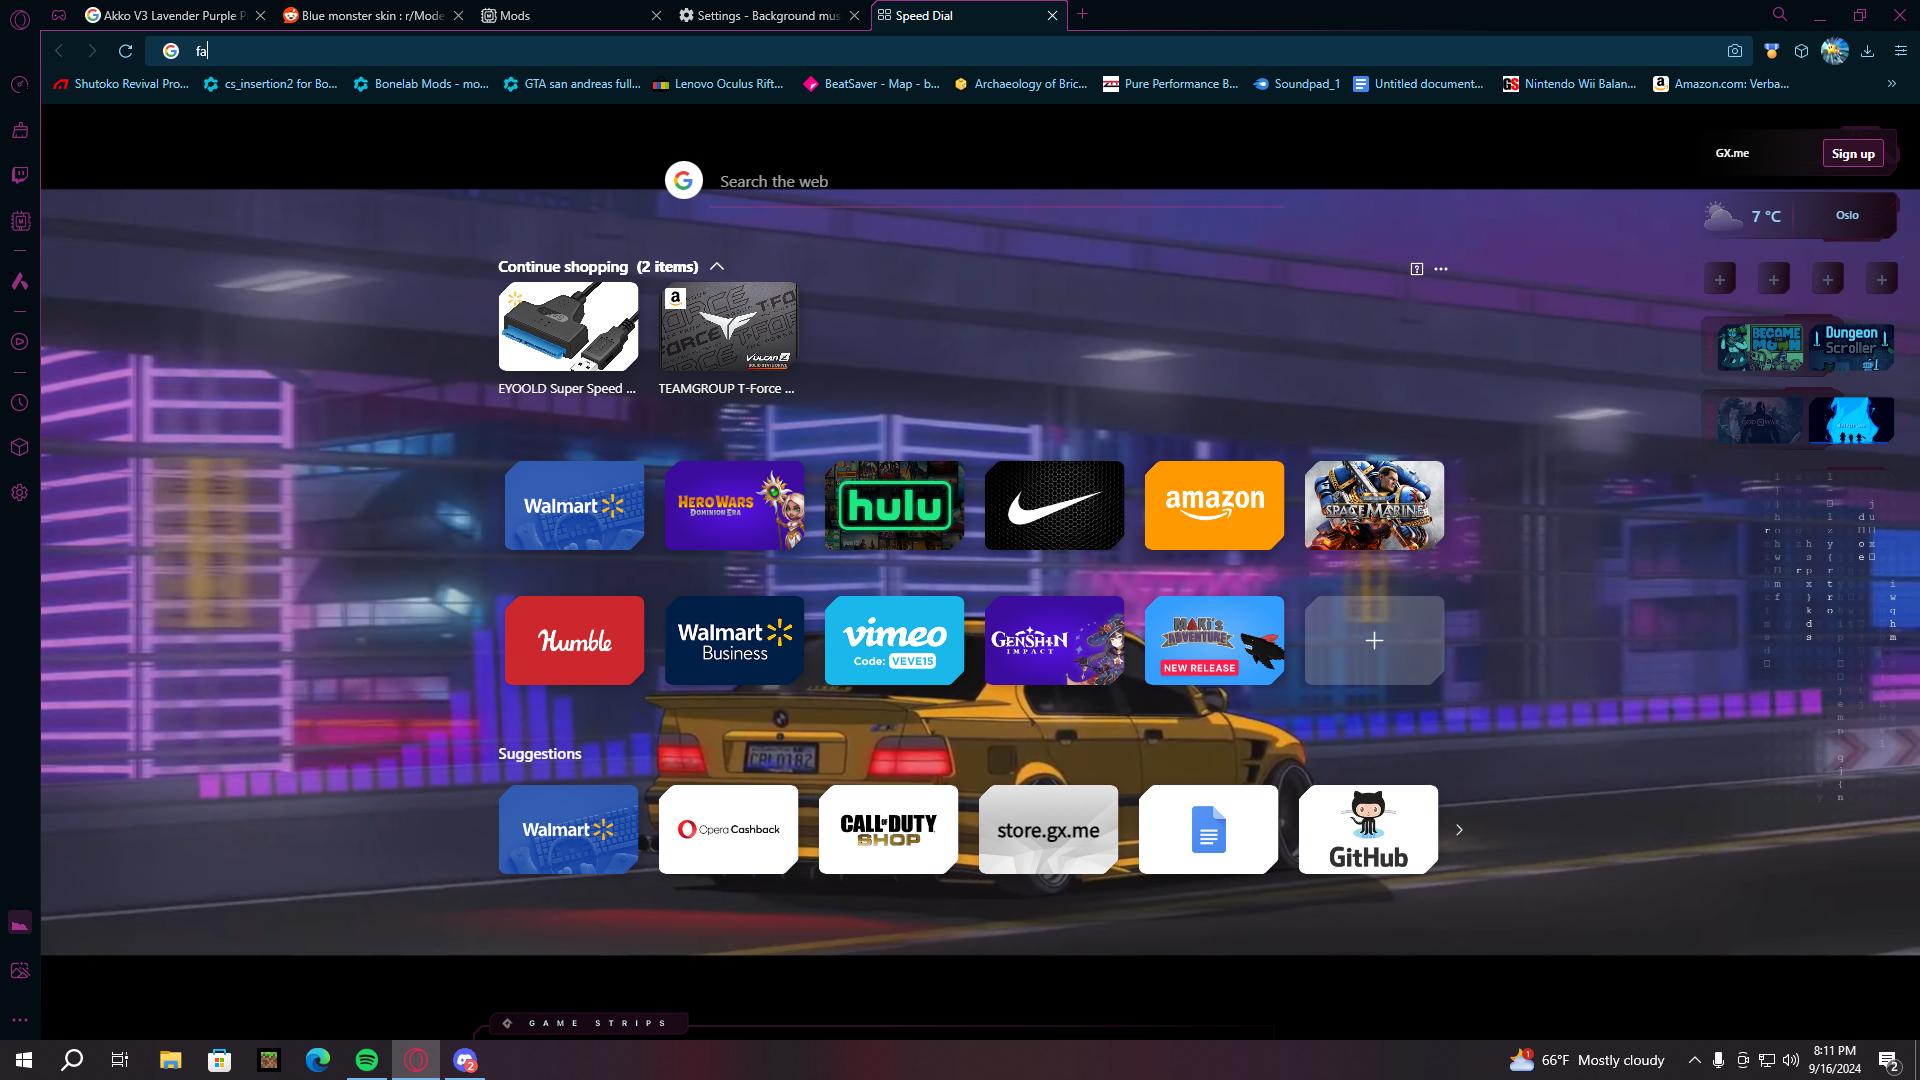Screen dimensions: 1920x1080
Task: Collapse the Continue shopping section
Action: coord(717,267)
